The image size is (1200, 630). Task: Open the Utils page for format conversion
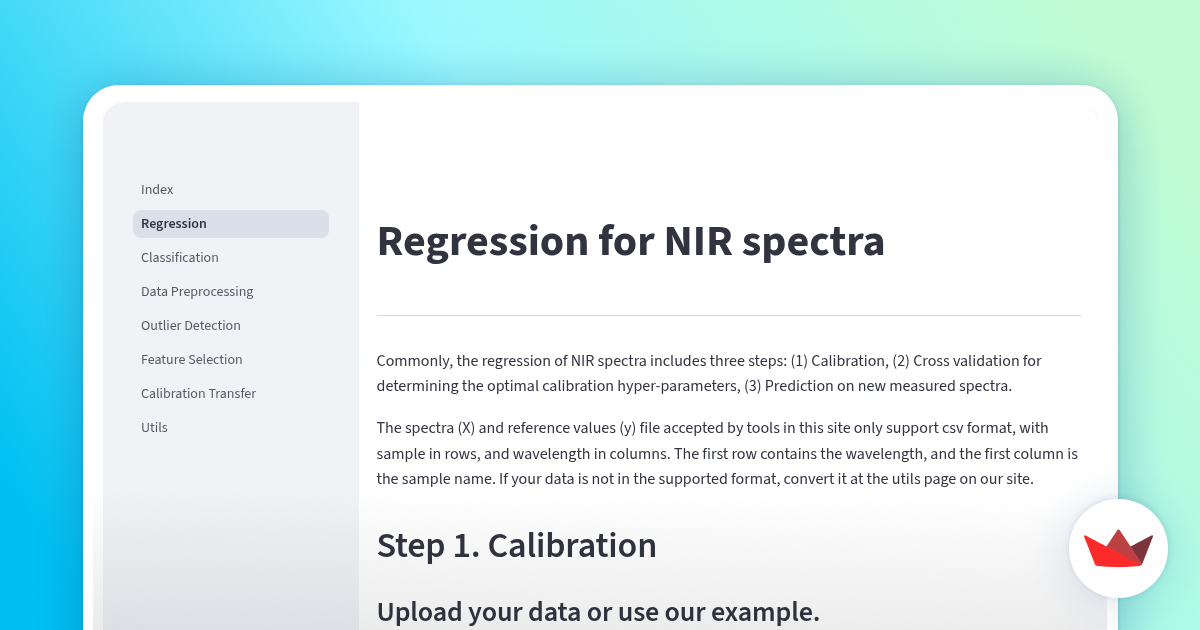point(154,427)
